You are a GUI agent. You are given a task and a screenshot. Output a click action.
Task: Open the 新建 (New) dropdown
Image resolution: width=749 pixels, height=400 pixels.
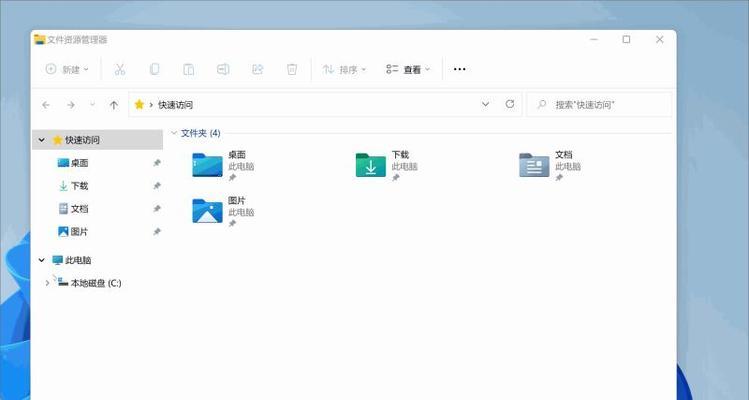click(67, 69)
